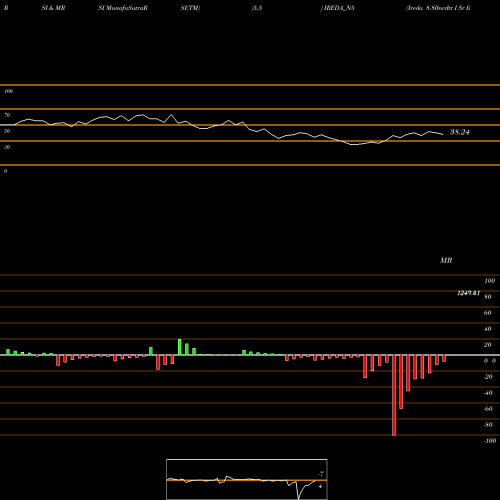Click the '100' label on the RSI axis
The image size is (500, 500).
tap(8, 91)
